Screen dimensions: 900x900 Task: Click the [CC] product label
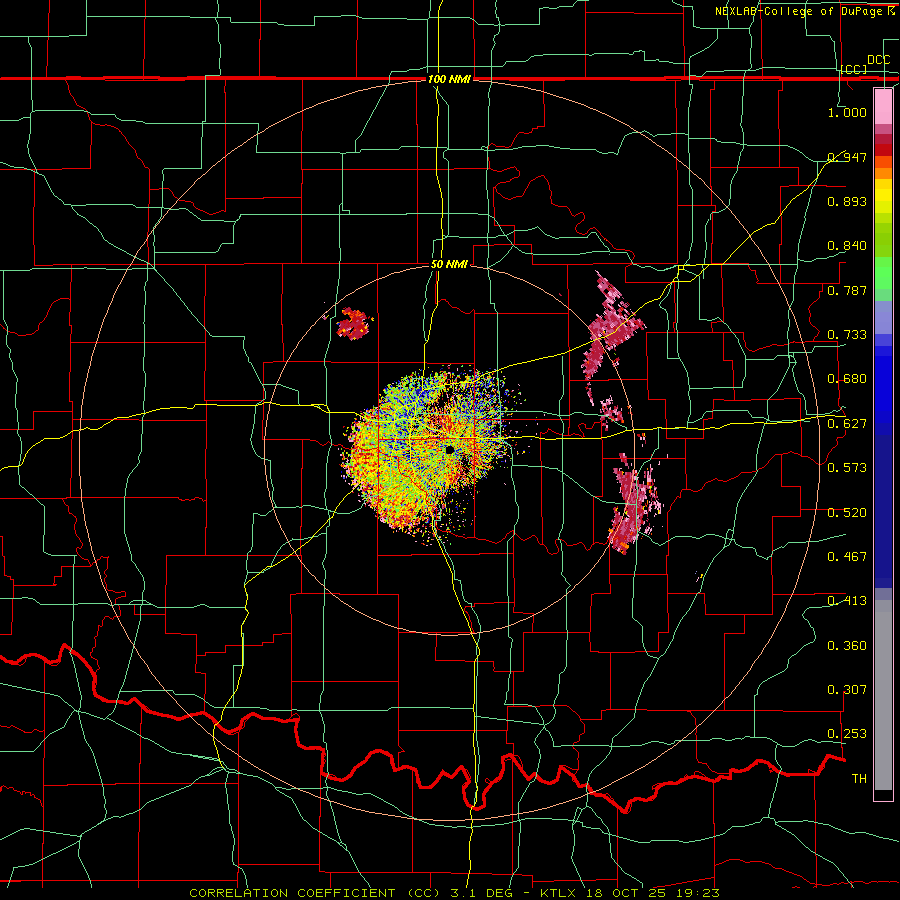[854, 69]
